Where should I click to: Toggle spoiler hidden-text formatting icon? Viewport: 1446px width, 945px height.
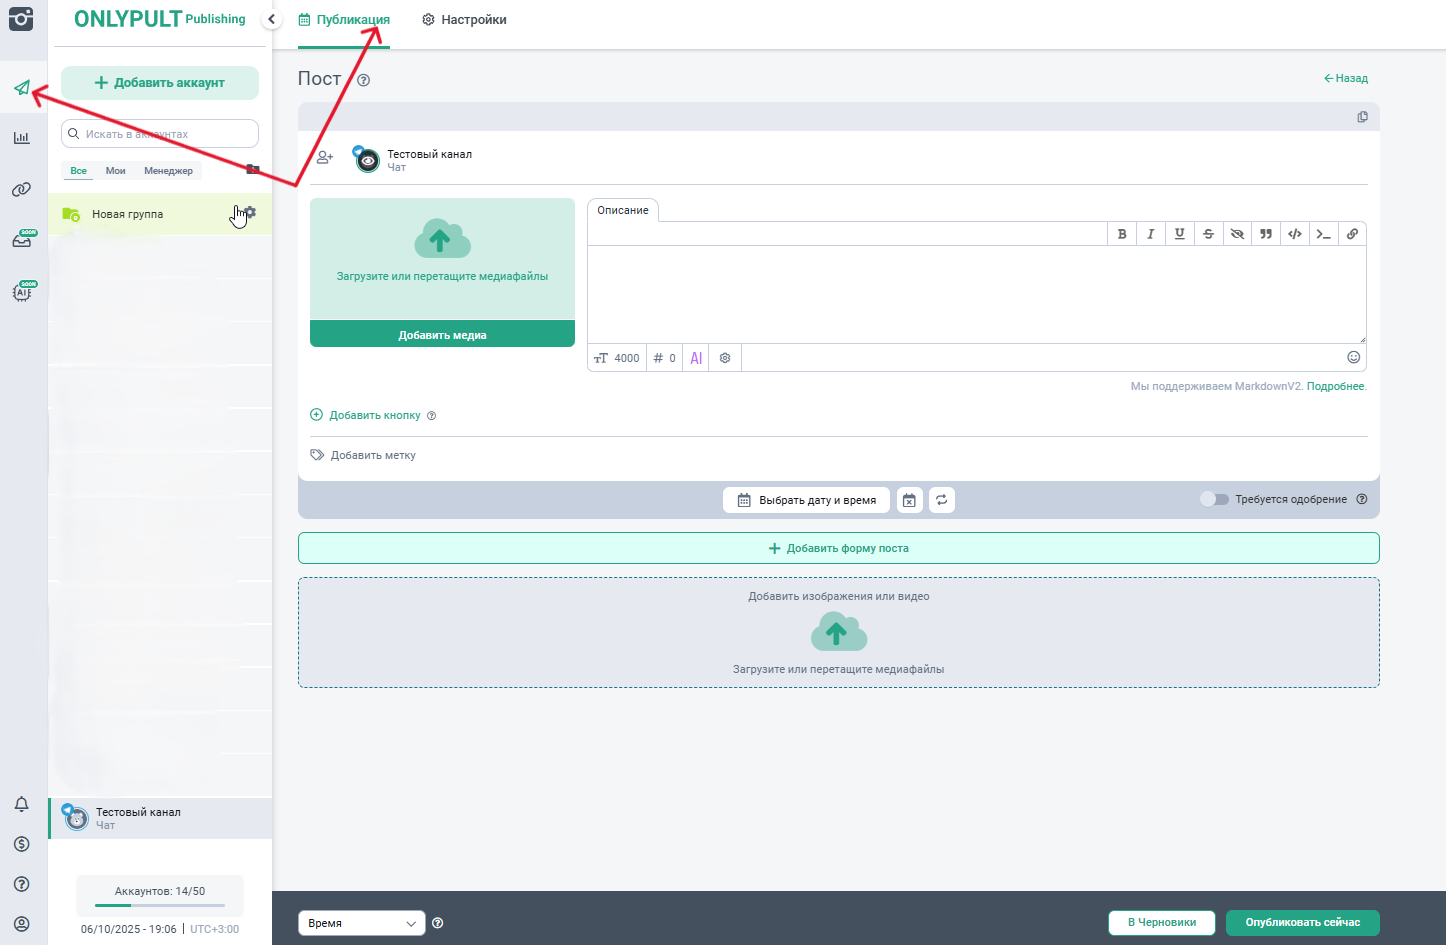click(x=1237, y=234)
